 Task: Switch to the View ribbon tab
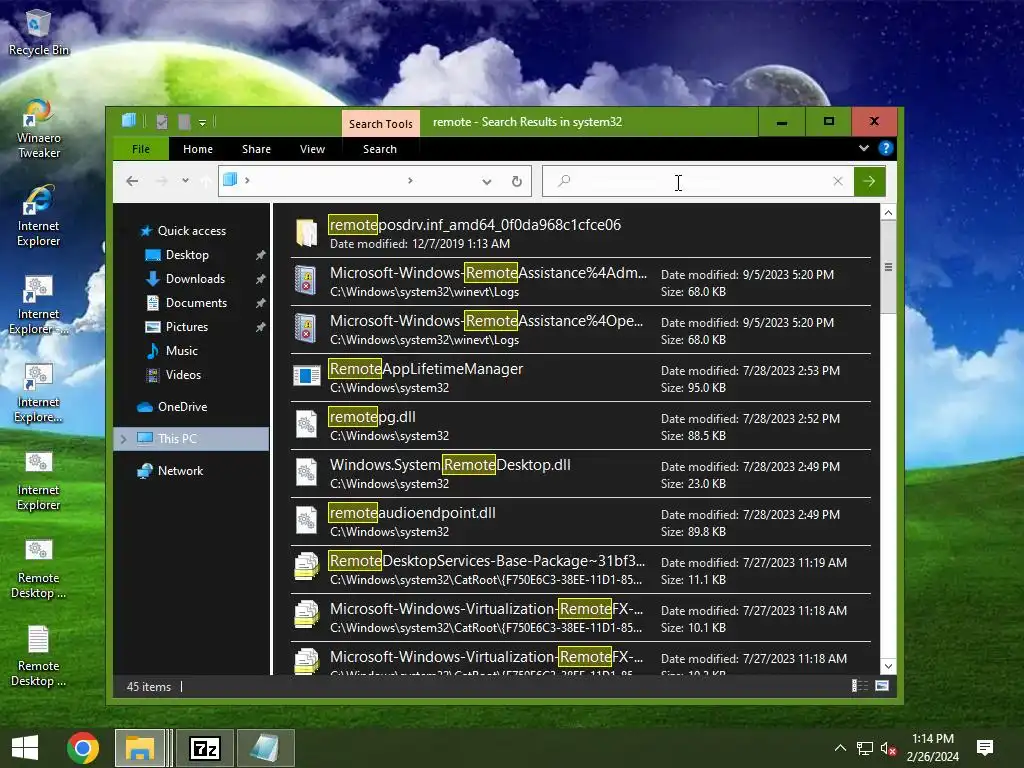(312, 149)
